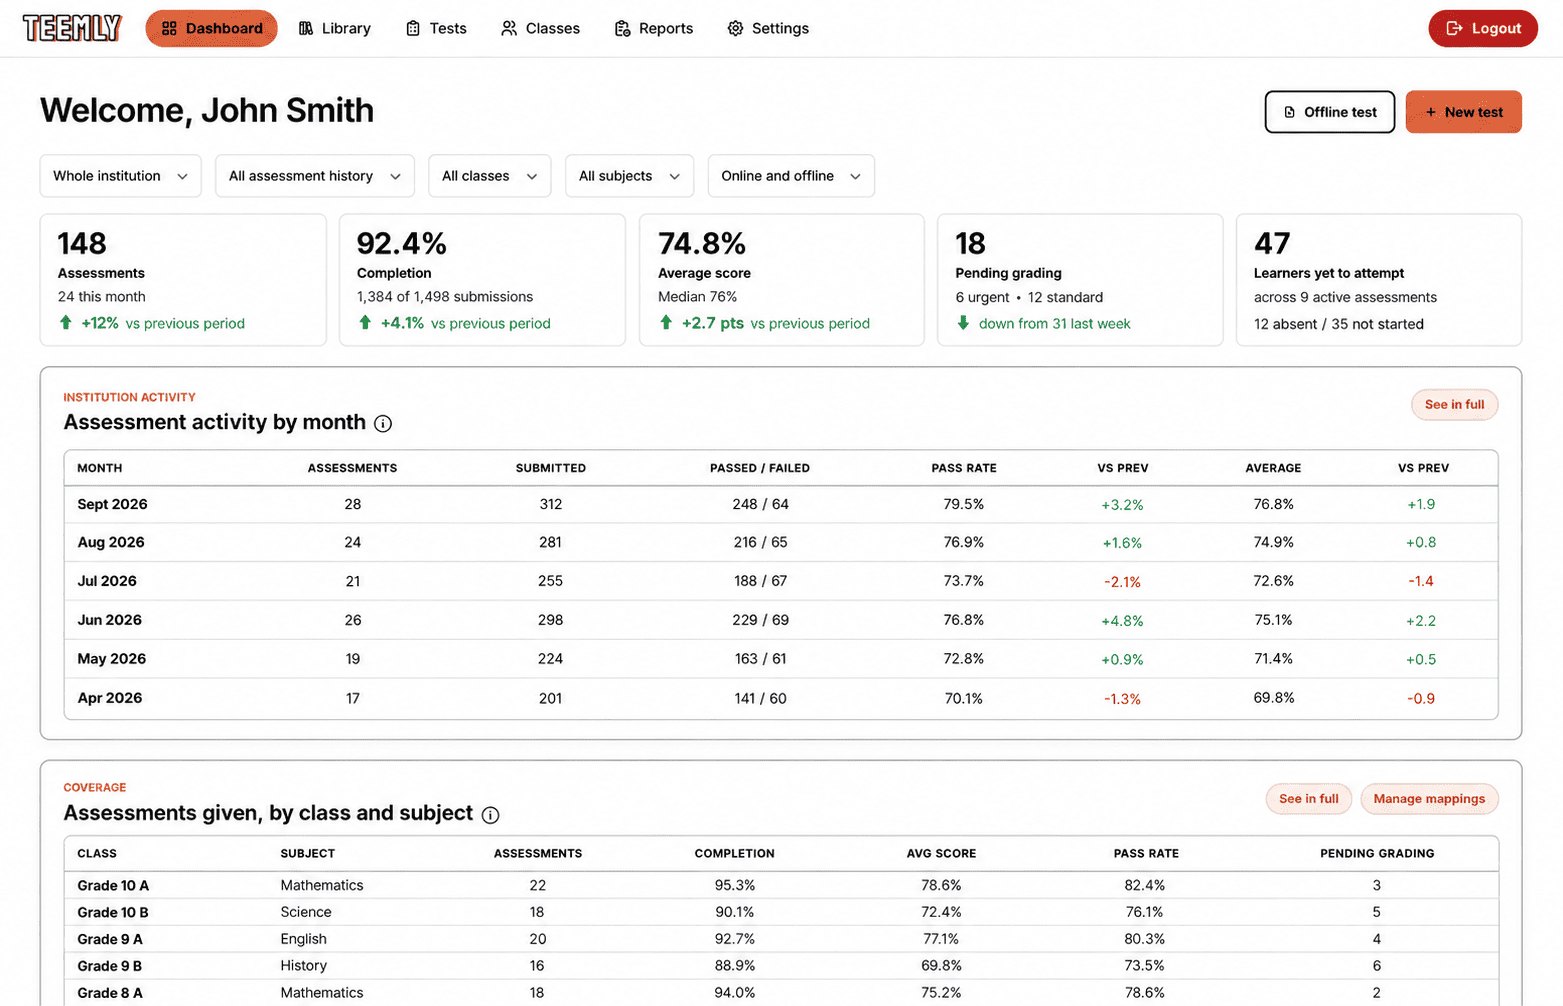Navigate to the Reports tab
Image resolution: width=1563 pixels, height=1006 pixels.
click(x=654, y=28)
